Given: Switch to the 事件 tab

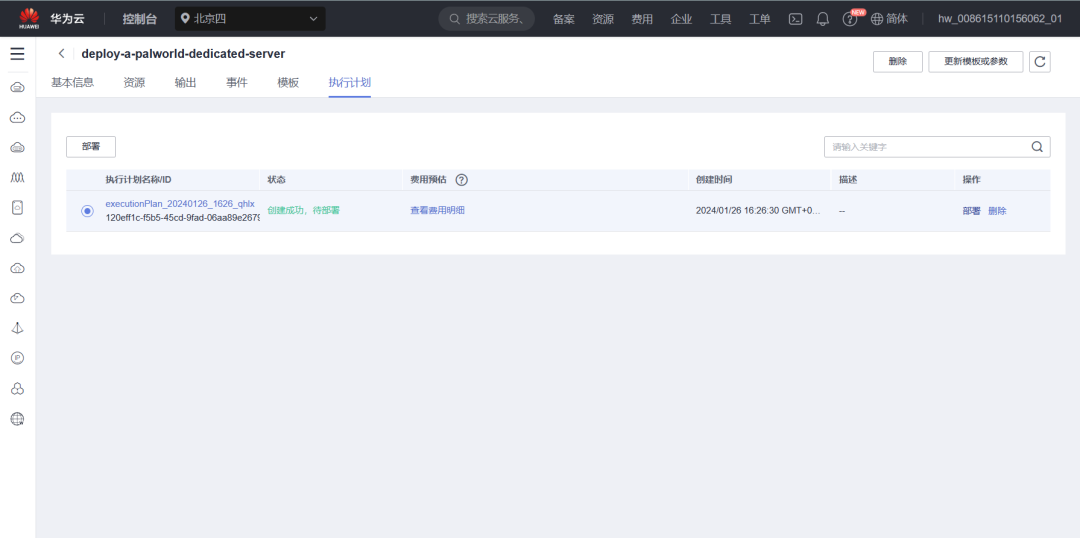Looking at the screenshot, I should click(237, 83).
